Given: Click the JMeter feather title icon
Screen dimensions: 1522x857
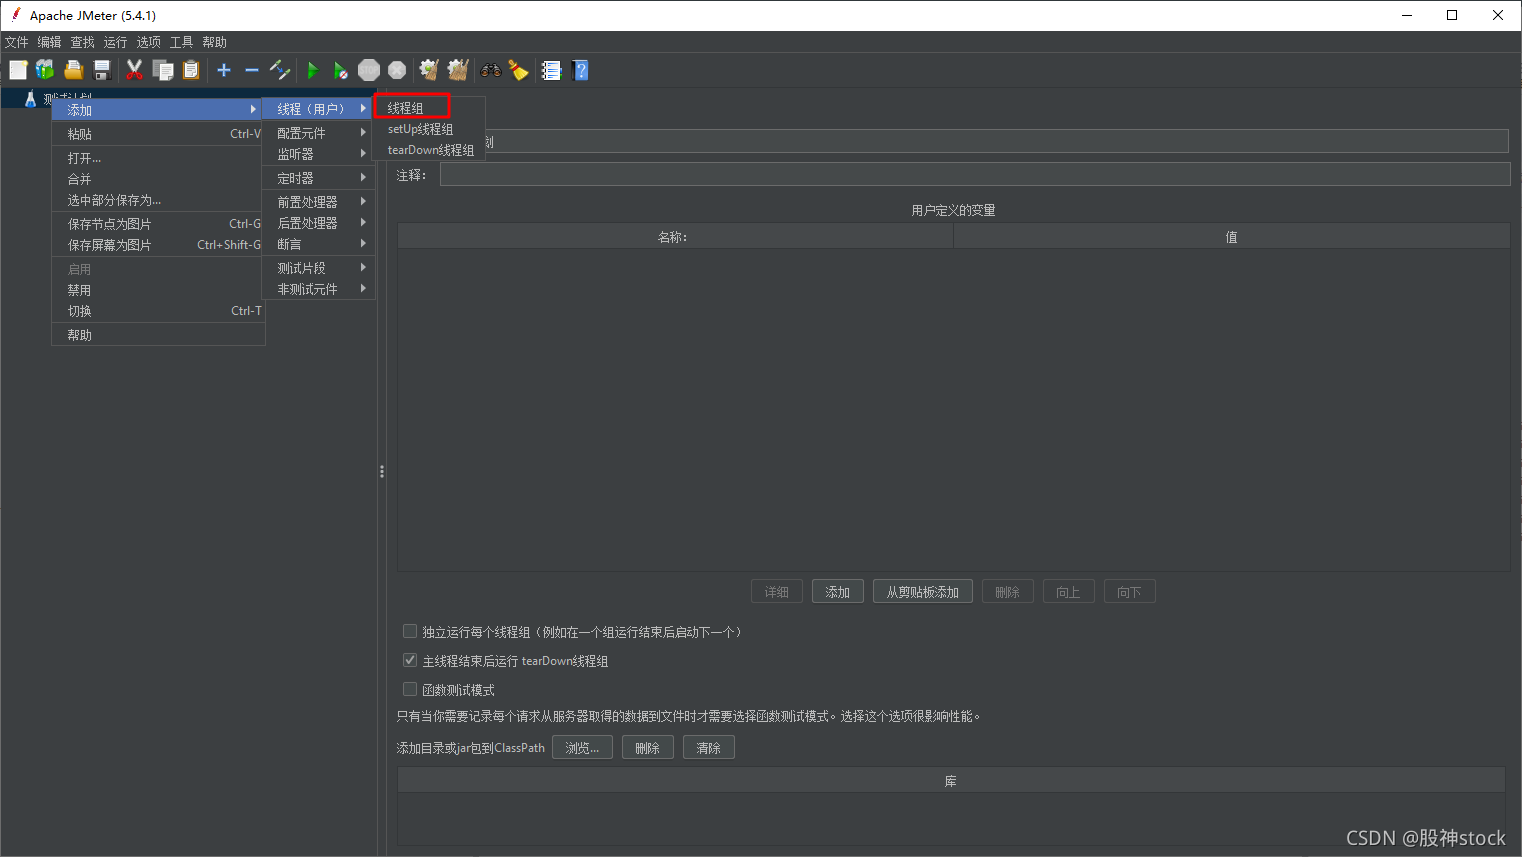Looking at the screenshot, I should pyautogui.click(x=15, y=15).
